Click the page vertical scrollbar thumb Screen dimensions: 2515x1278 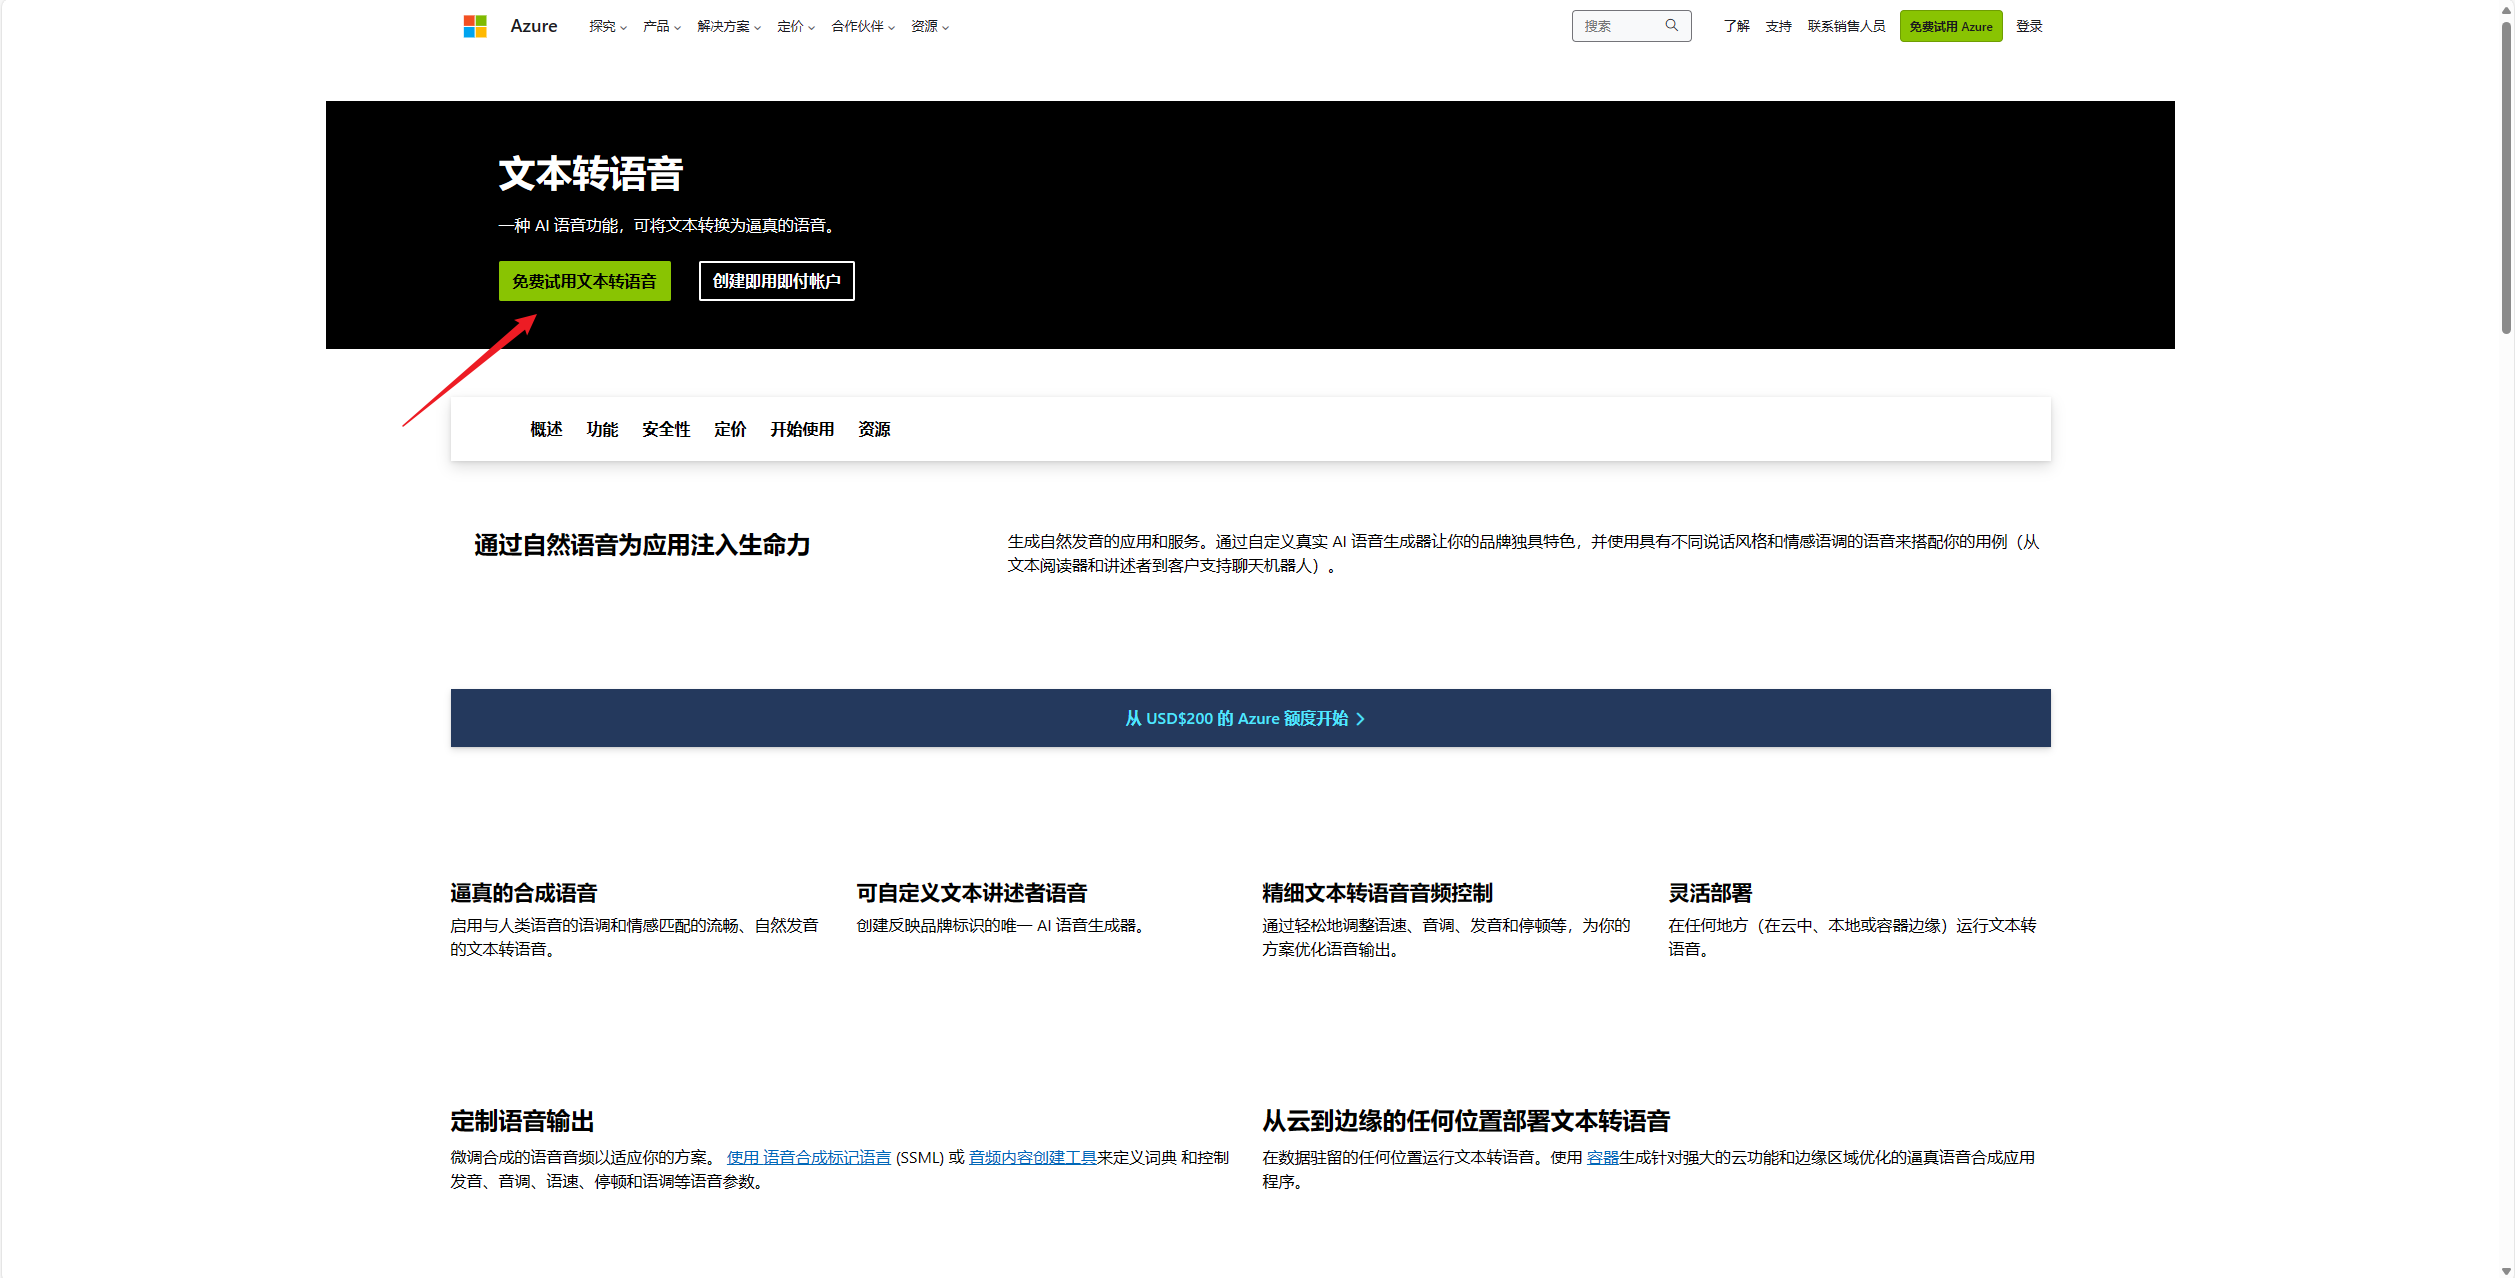pos(2505,180)
